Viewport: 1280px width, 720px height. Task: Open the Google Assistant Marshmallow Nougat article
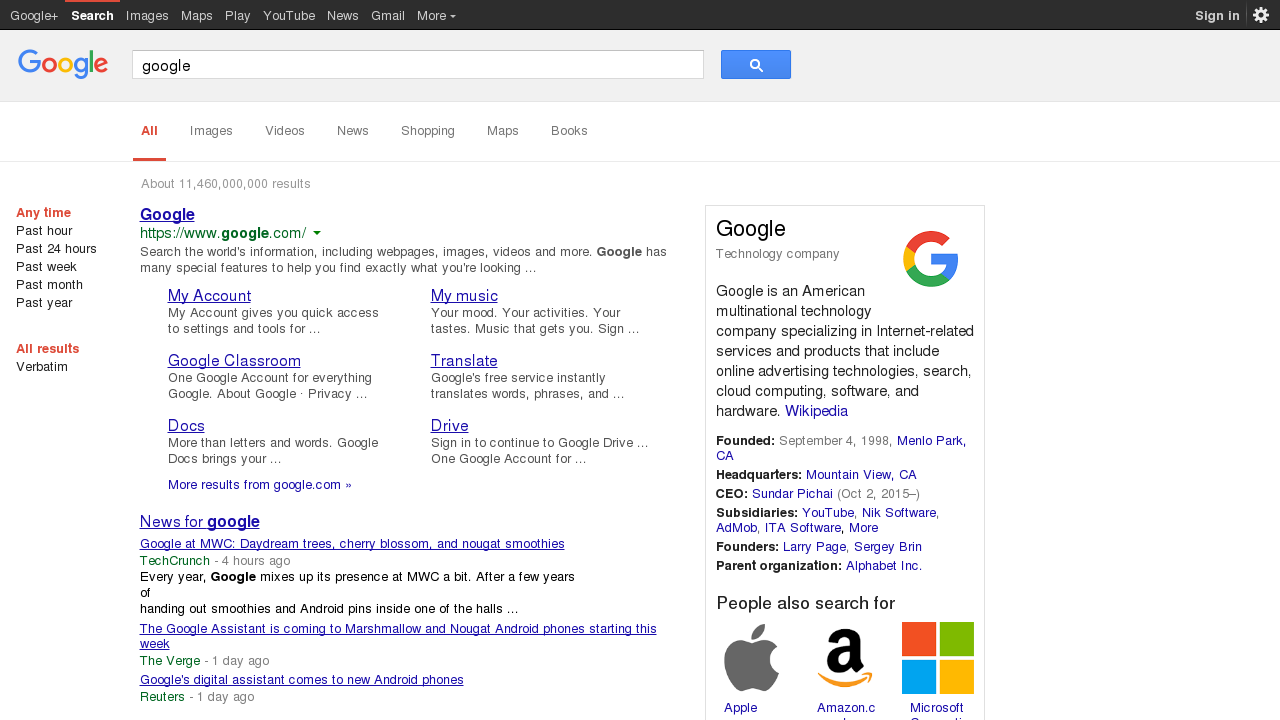click(x=398, y=636)
